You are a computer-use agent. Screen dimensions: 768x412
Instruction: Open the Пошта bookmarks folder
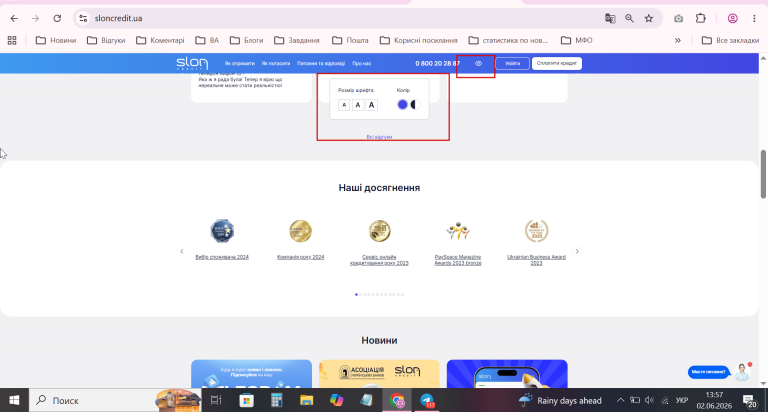click(x=350, y=40)
